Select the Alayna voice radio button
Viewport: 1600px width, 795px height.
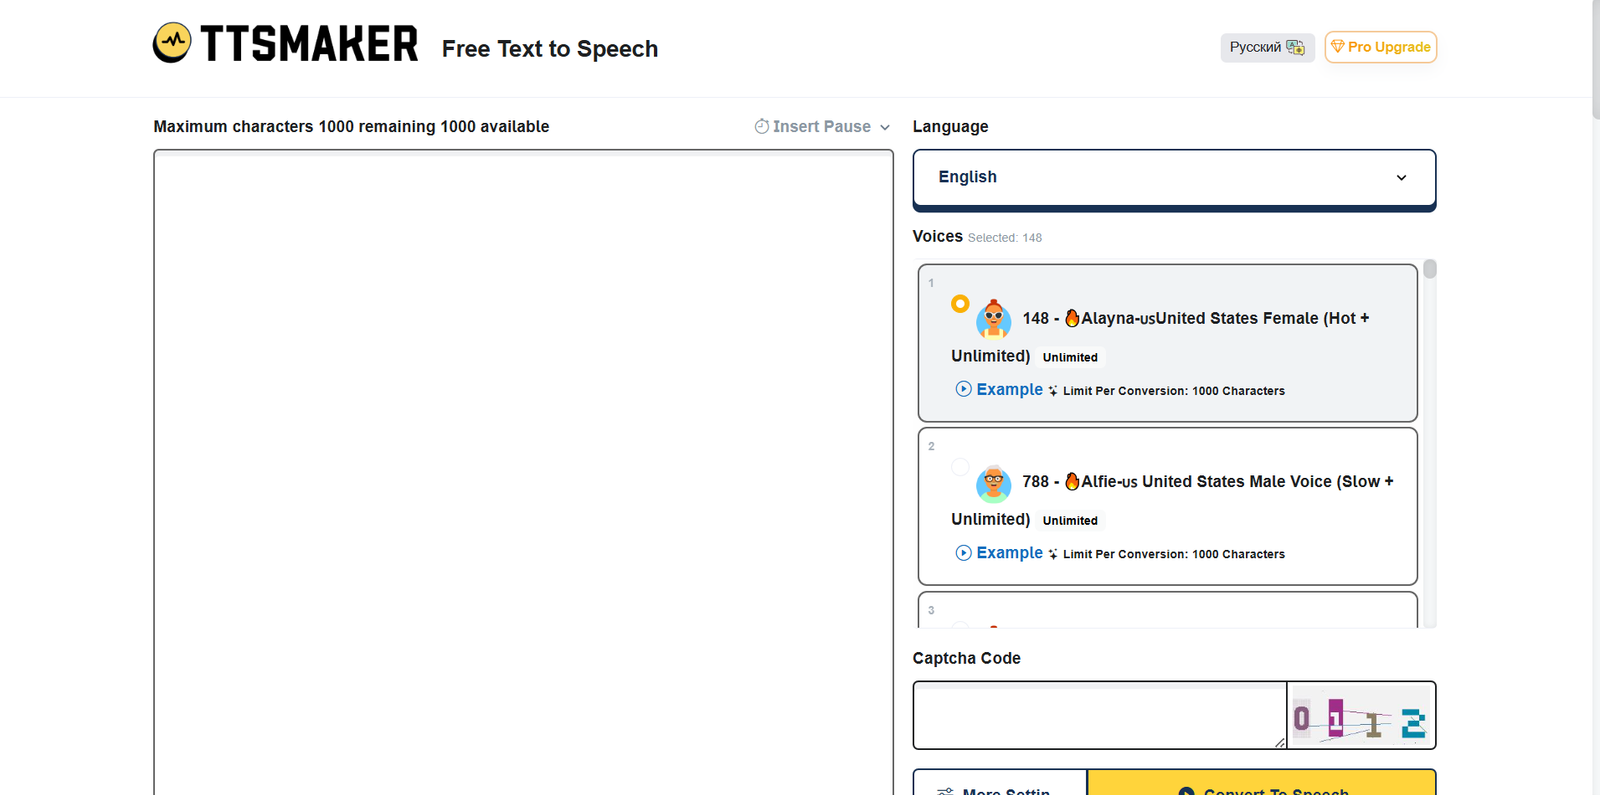click(960, 303)
